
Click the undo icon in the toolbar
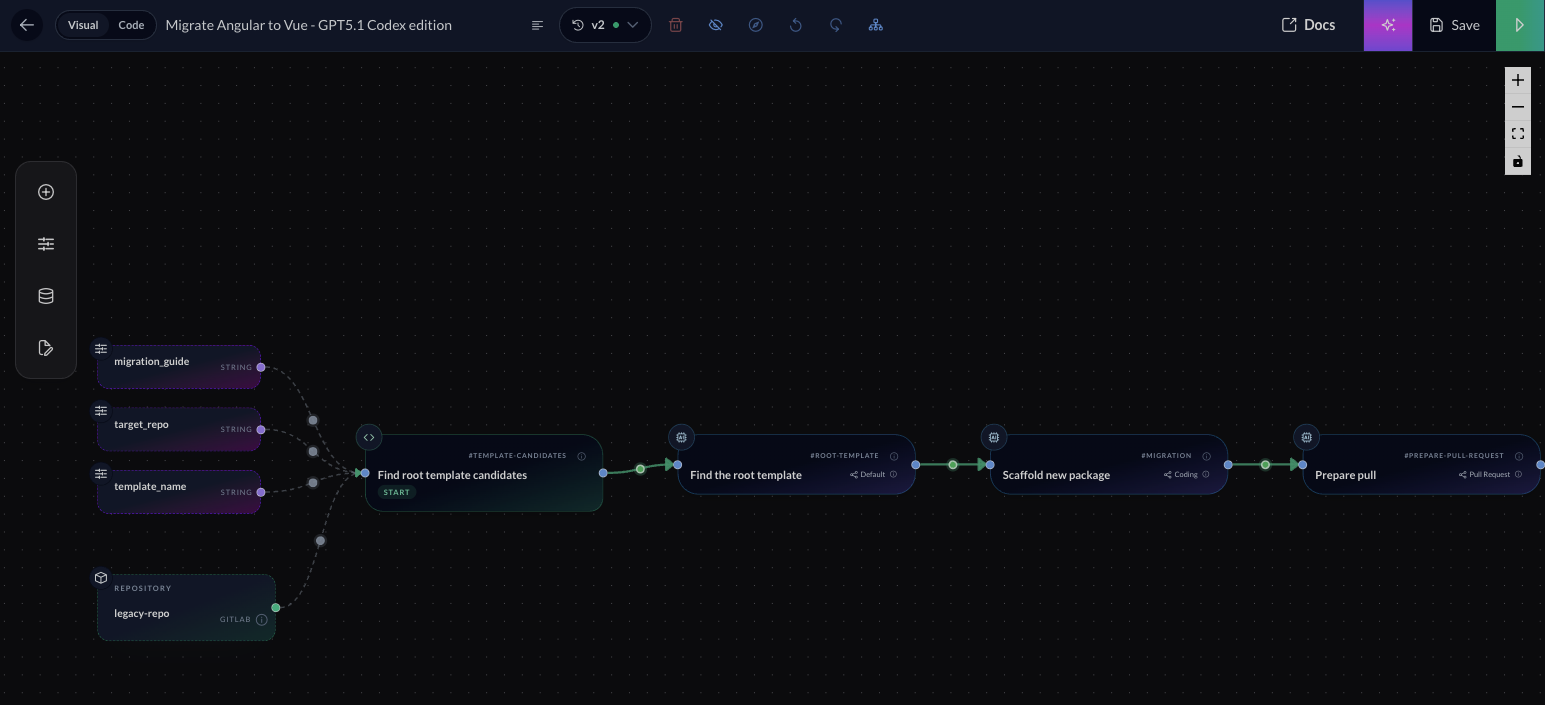pyautogui.click(x=796, y=24)
